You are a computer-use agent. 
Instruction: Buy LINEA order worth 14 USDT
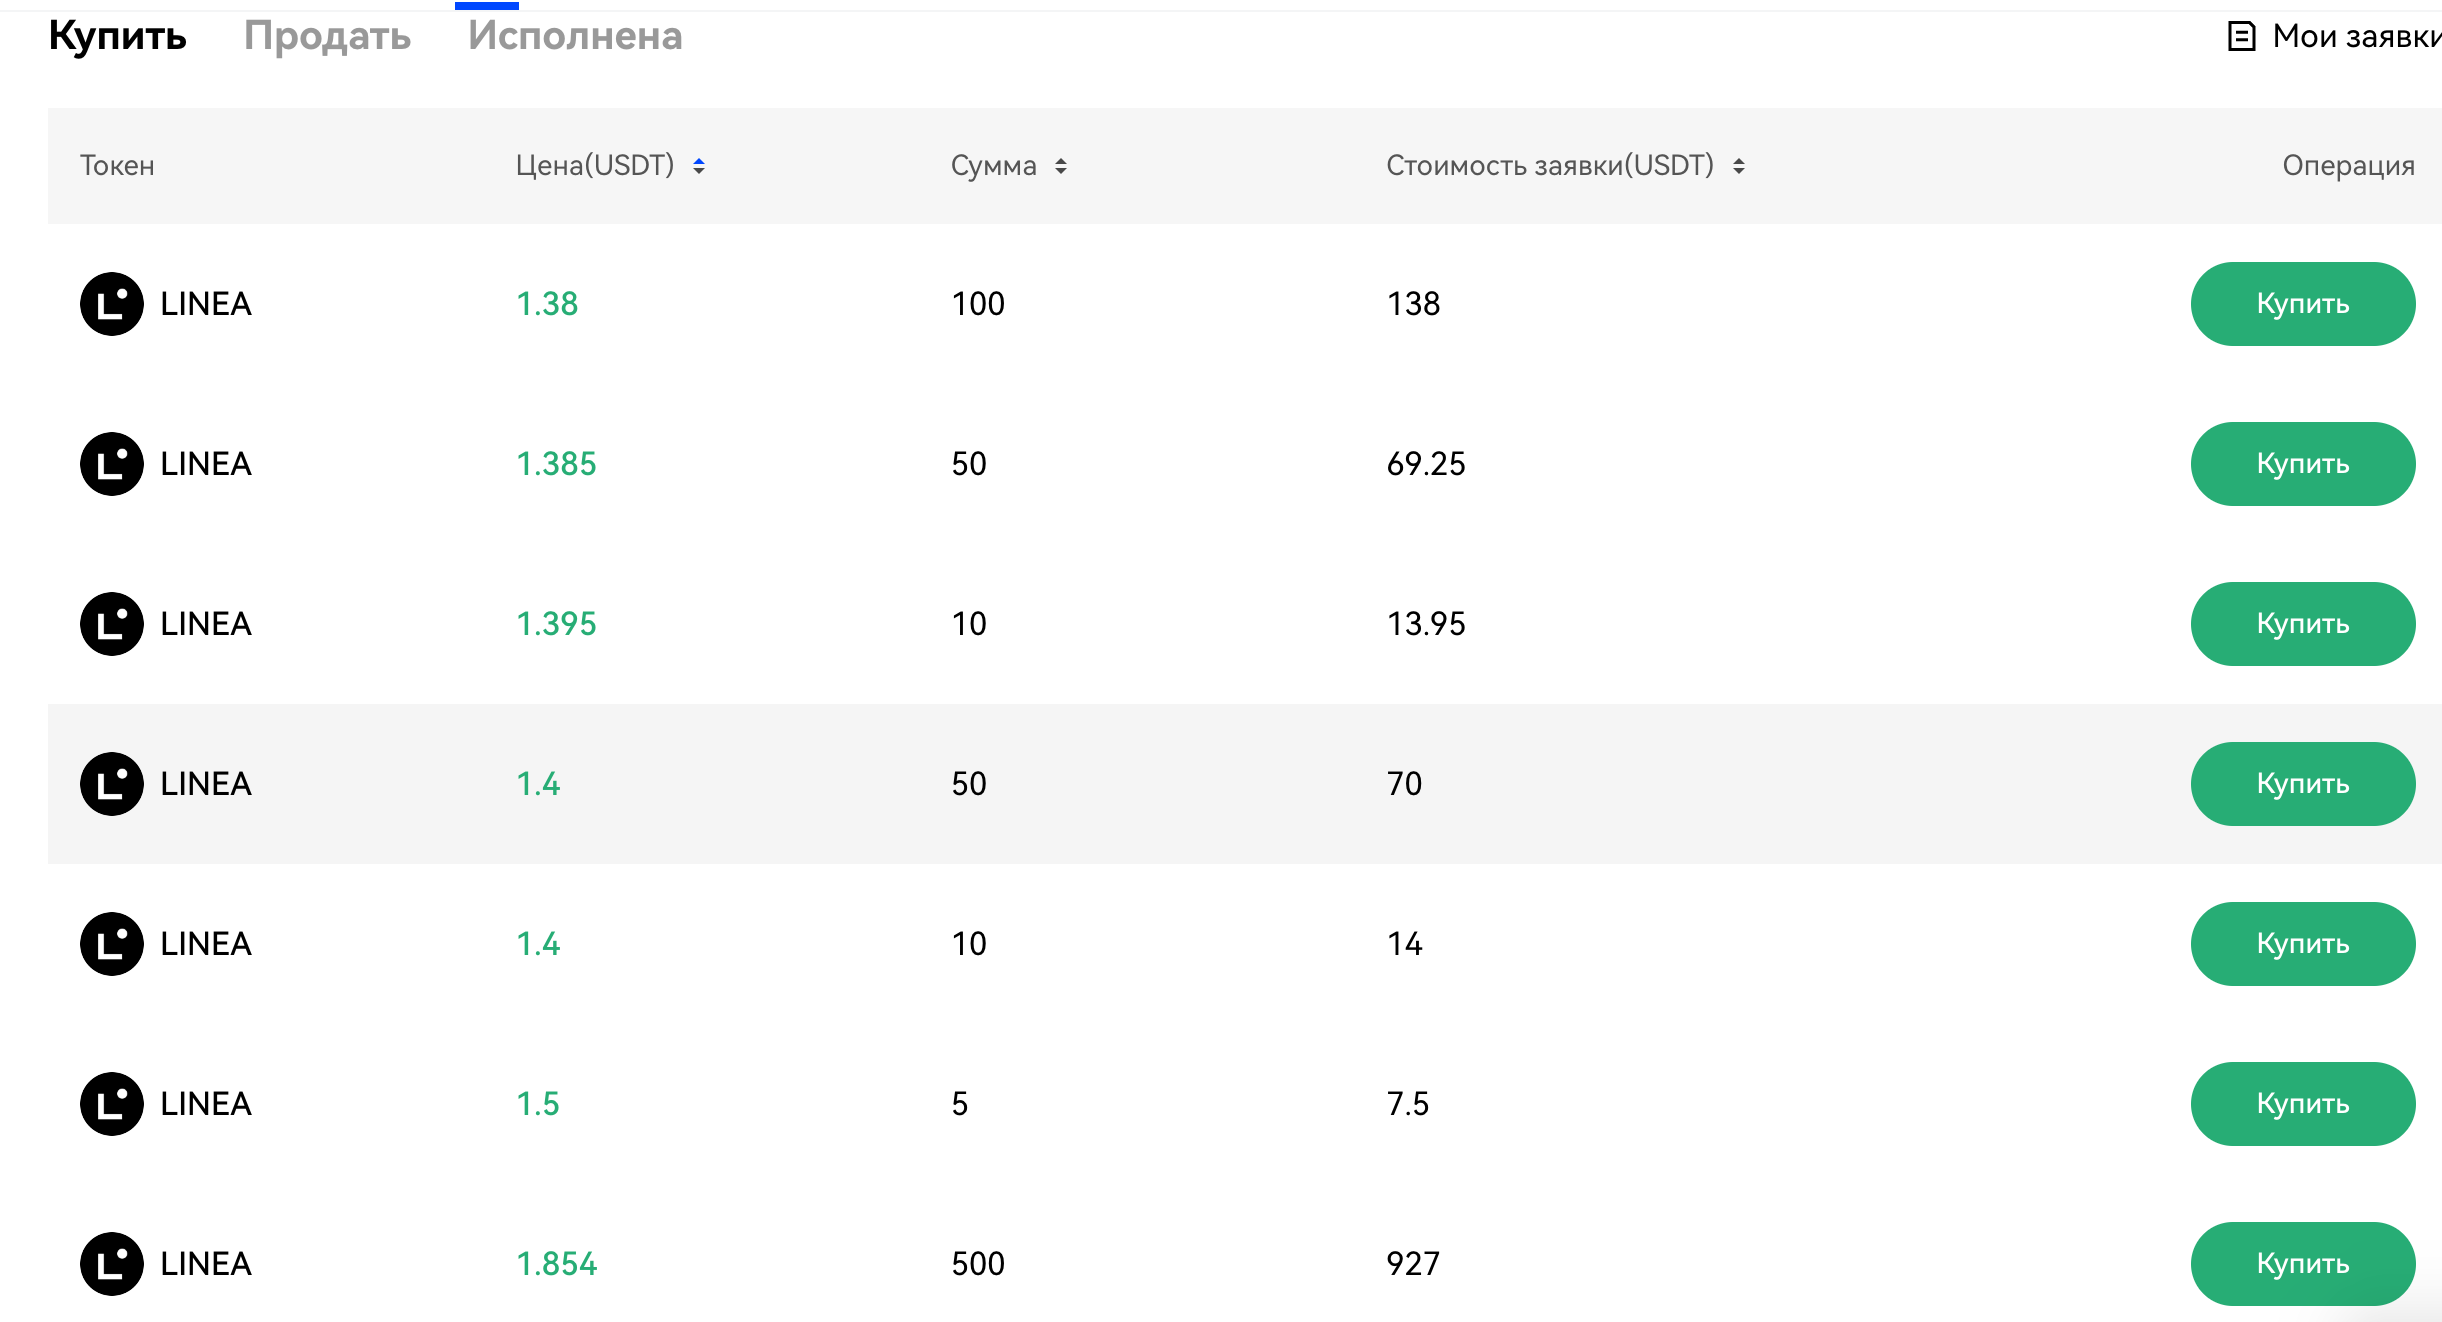coord(2303,944)
